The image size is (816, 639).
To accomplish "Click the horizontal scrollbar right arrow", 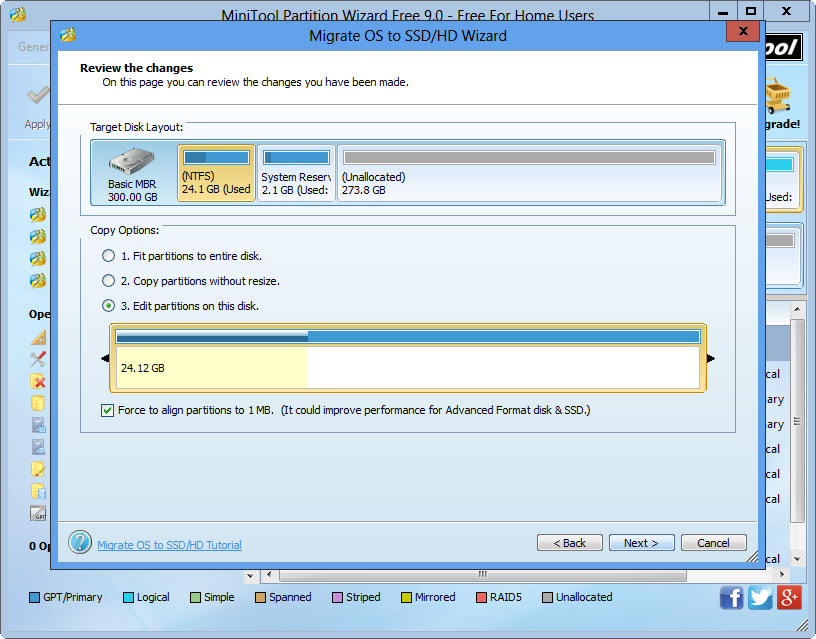I will click(782, 574).
